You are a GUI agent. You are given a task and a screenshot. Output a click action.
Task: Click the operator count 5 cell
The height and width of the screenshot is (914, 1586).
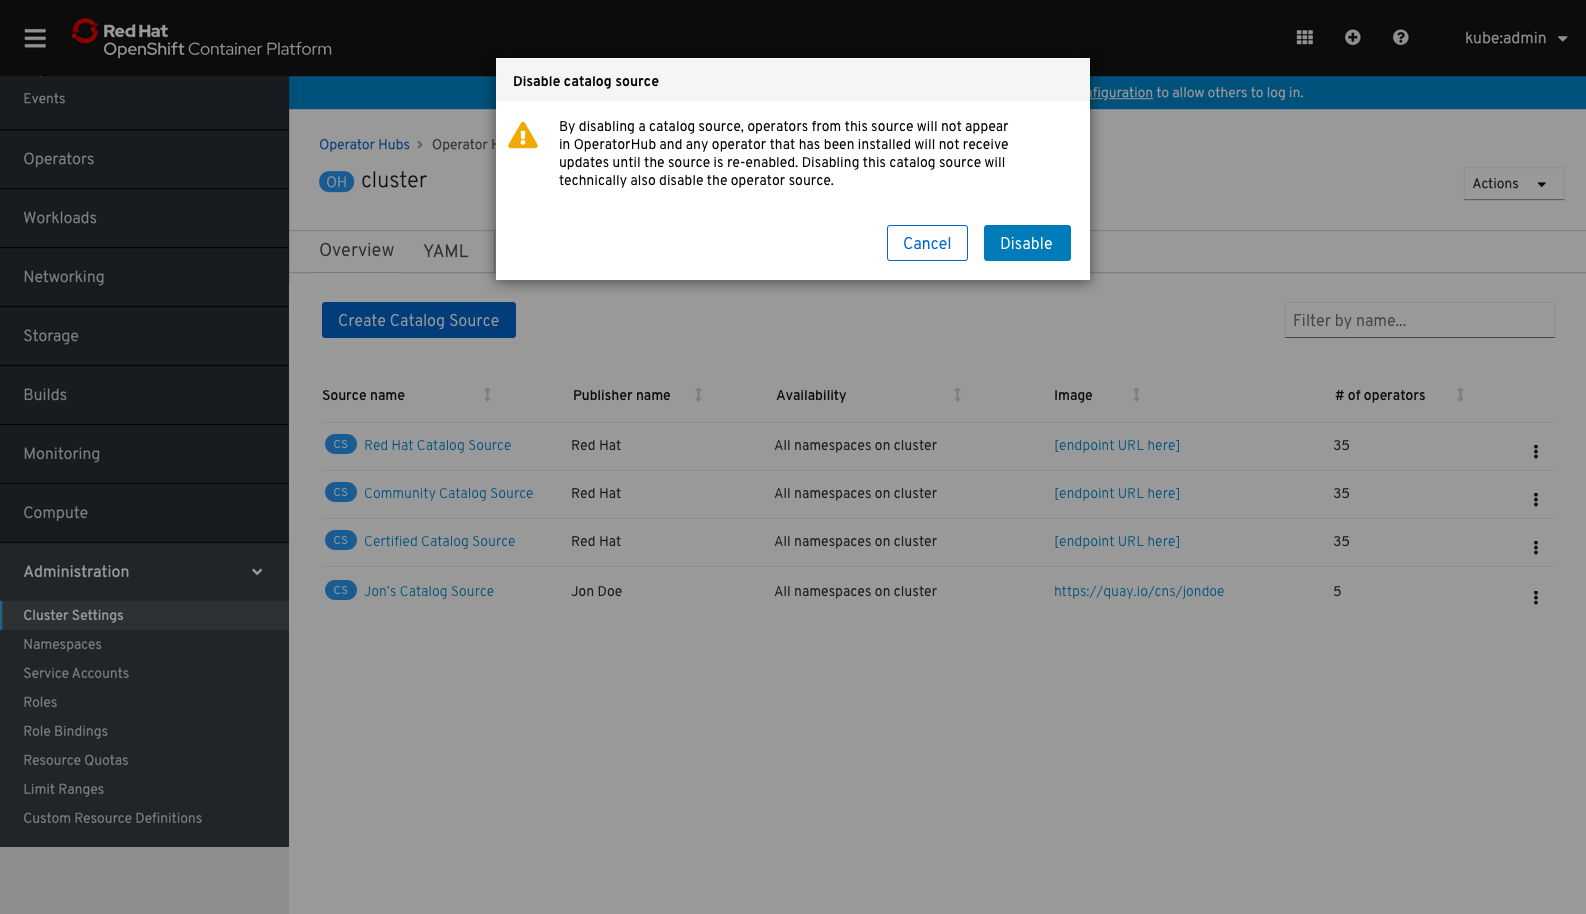(x=1337, y=591)
